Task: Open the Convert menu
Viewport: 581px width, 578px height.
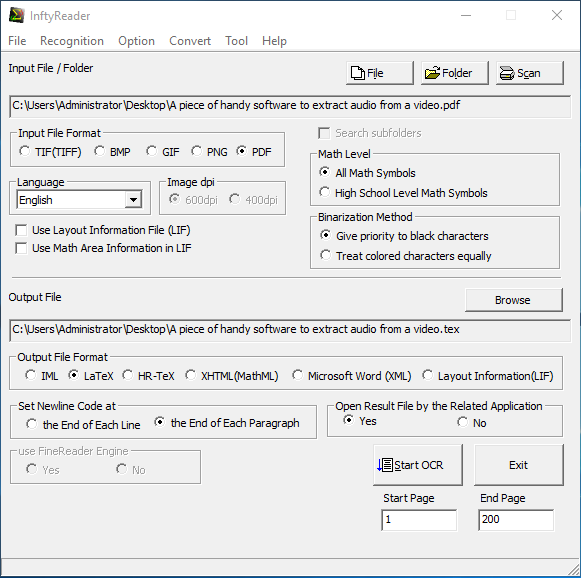Action: point(190,41)
